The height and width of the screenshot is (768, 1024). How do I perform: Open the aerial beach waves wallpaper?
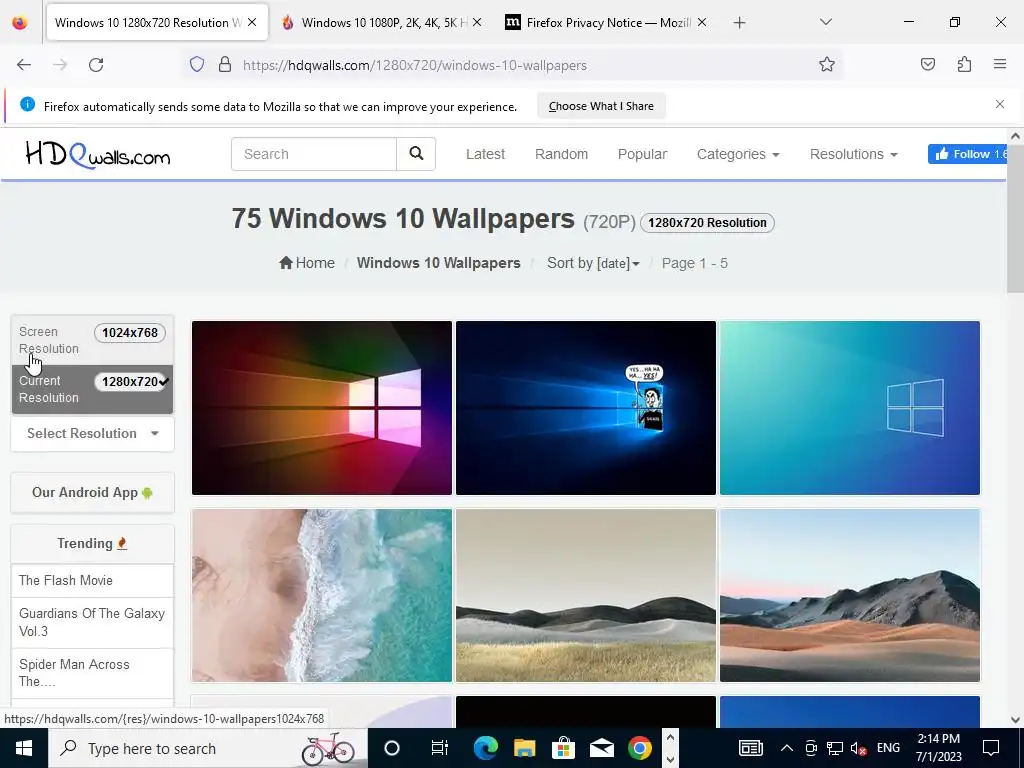pos(322,596)
